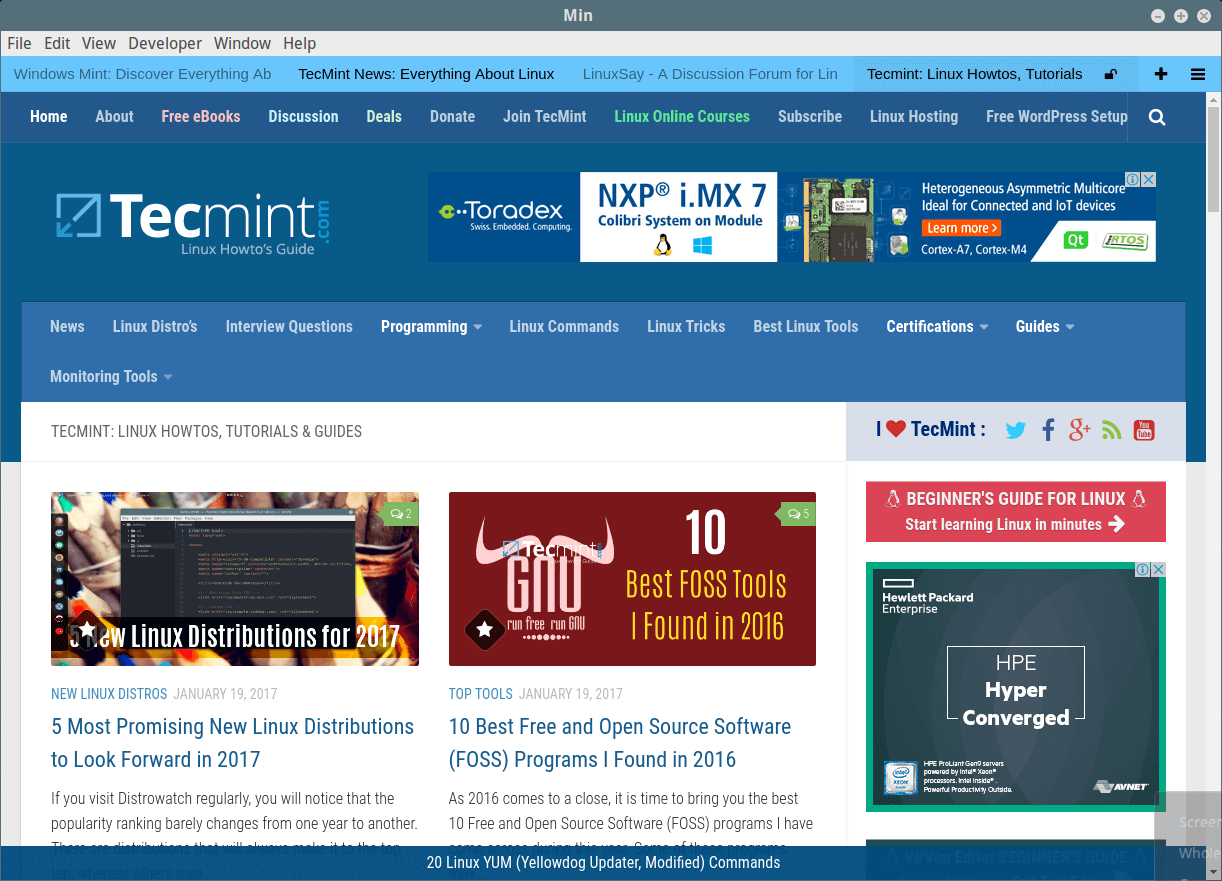Open Interview Questions link
Viewport: 1222px width, 881px height.
click(289, 327)
